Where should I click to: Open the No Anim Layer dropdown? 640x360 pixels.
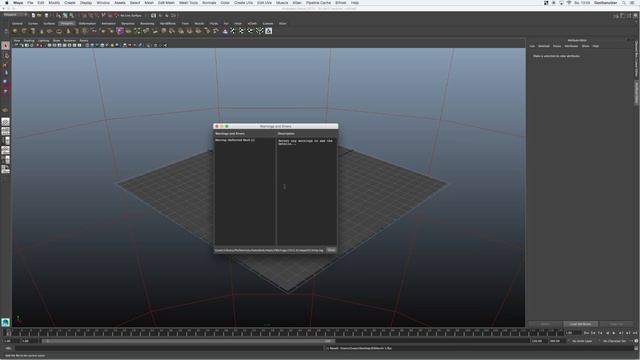point(582,341)
